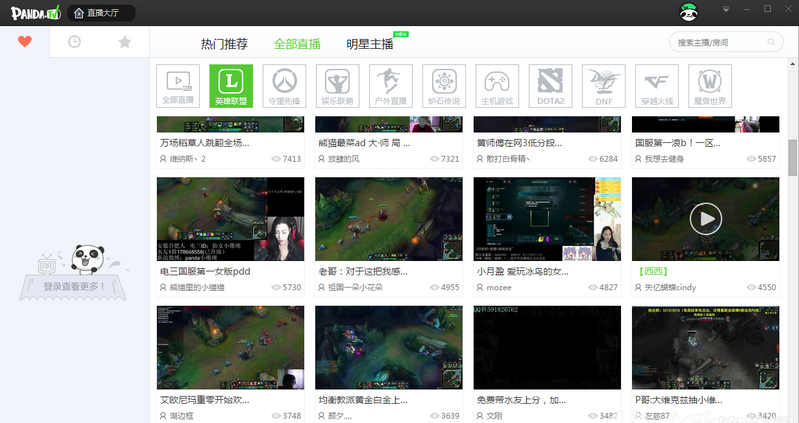Open the 主机游戏 gamepad category
799x423 pixels.
coord(496,86)
